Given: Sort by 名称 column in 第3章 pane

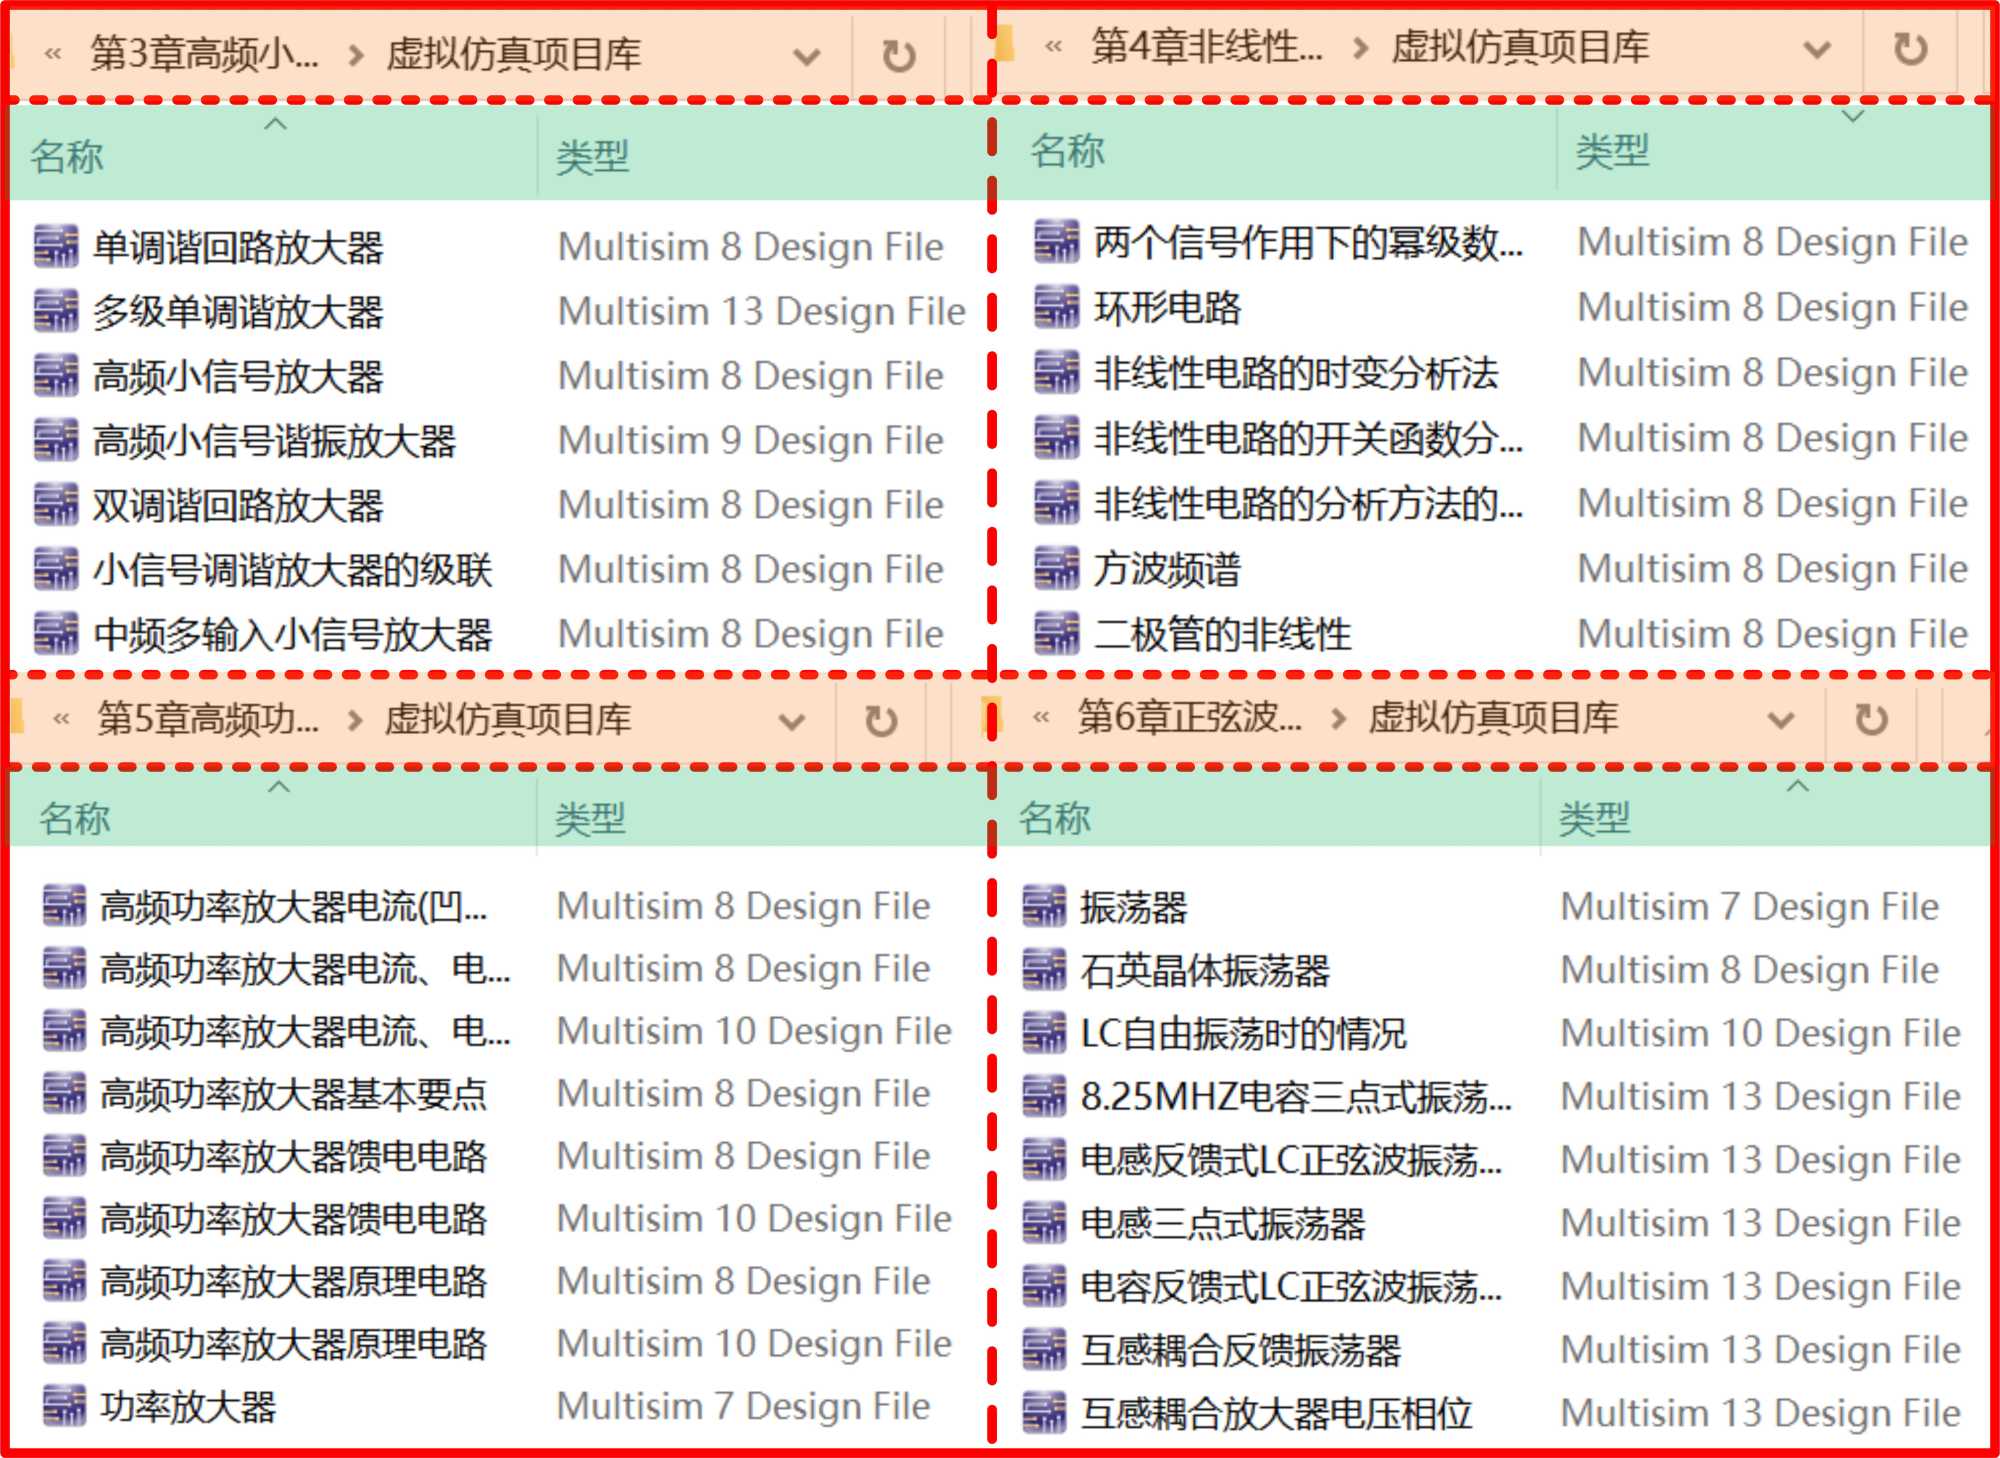Looking at the screenshot, I should pyautogui.click(x=68, y=157).
